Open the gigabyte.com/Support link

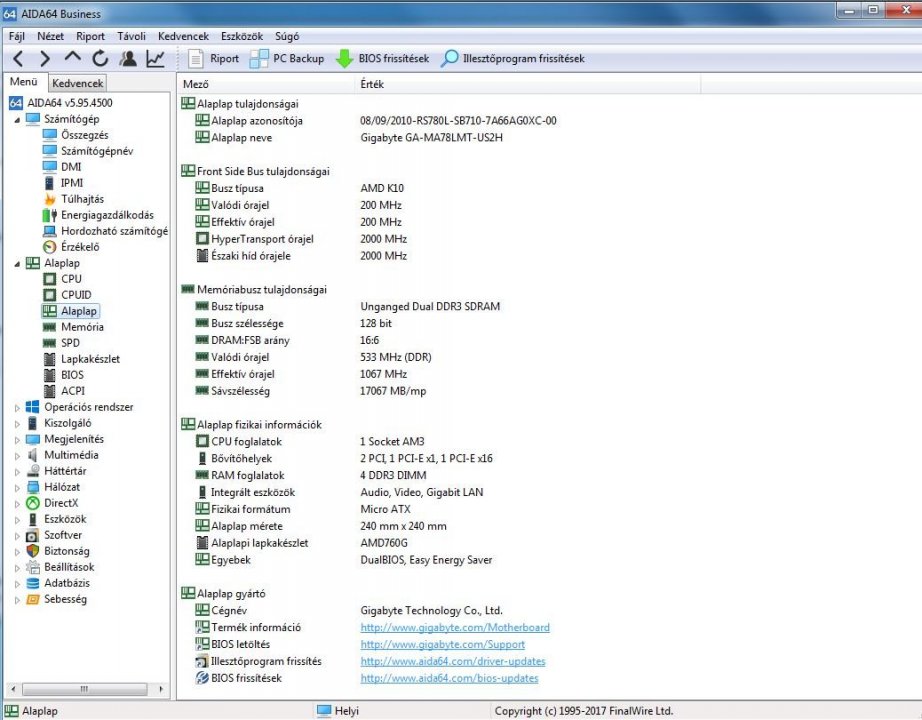point(443,644)
